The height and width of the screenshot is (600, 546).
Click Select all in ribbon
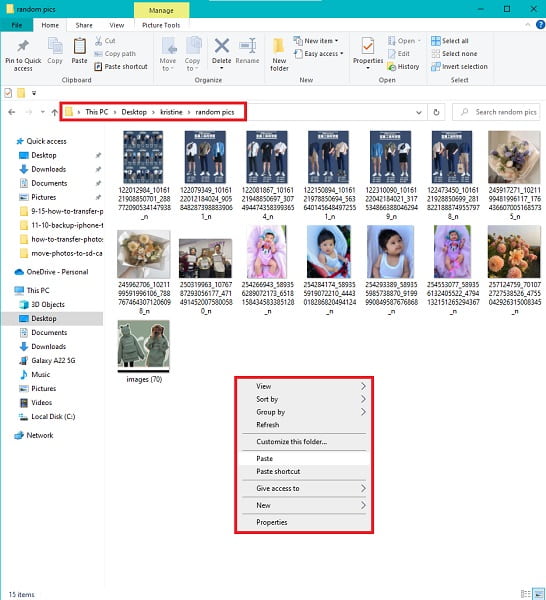450,41
